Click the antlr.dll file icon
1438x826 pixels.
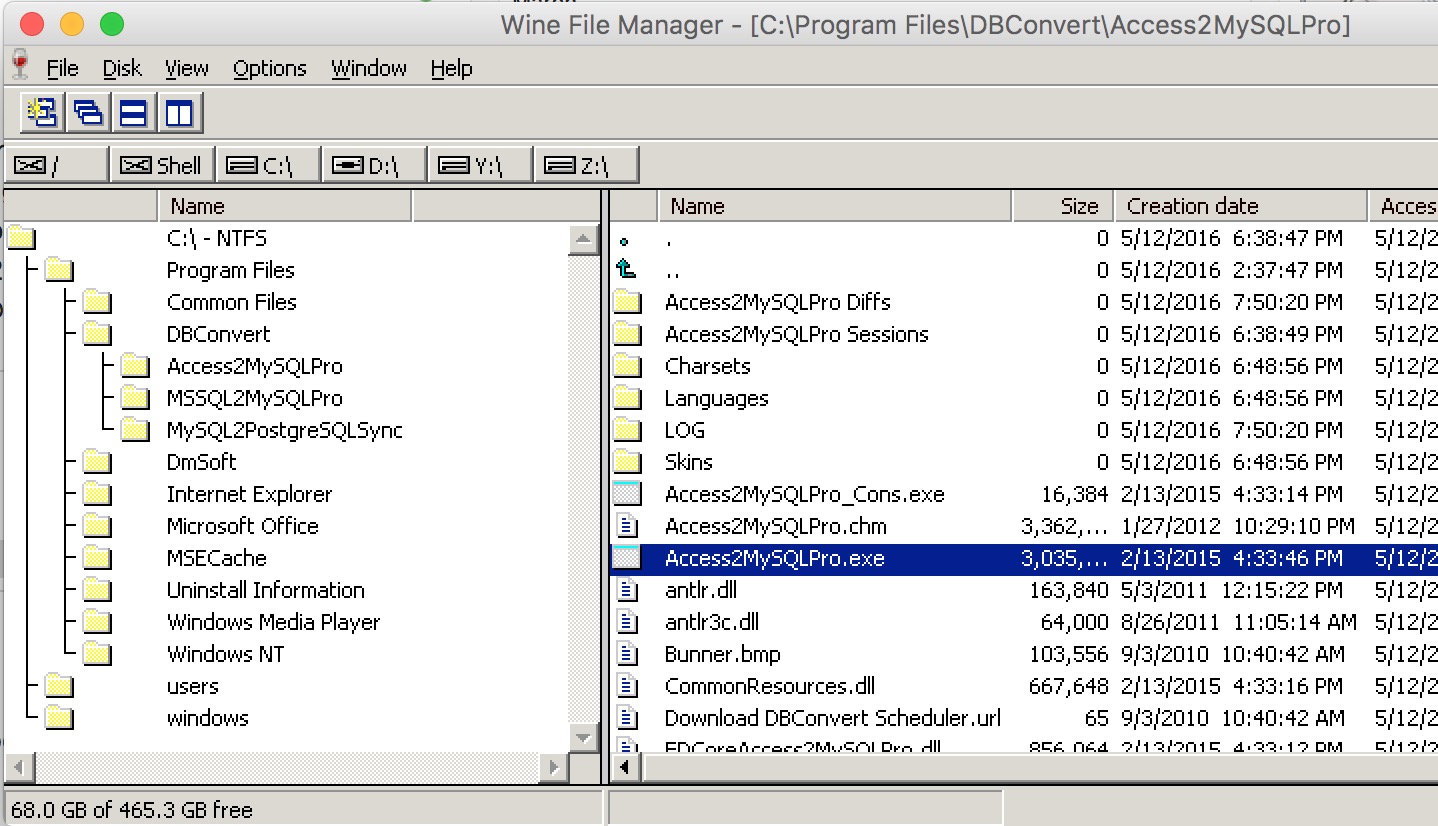tap(627, 590)
